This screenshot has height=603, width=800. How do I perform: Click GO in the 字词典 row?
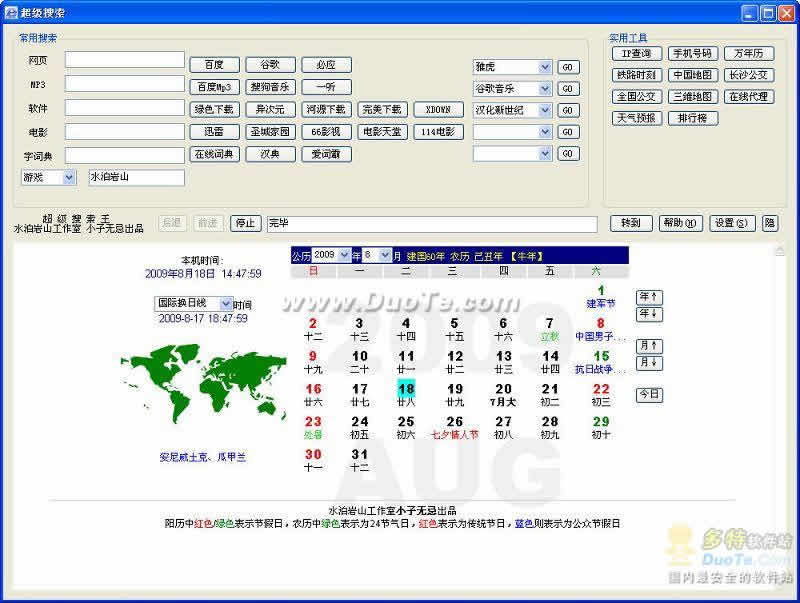pos(568,154)
